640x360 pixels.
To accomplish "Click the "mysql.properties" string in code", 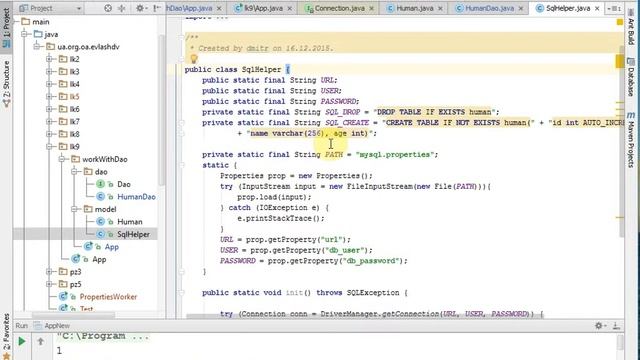I will pos(394,155).
